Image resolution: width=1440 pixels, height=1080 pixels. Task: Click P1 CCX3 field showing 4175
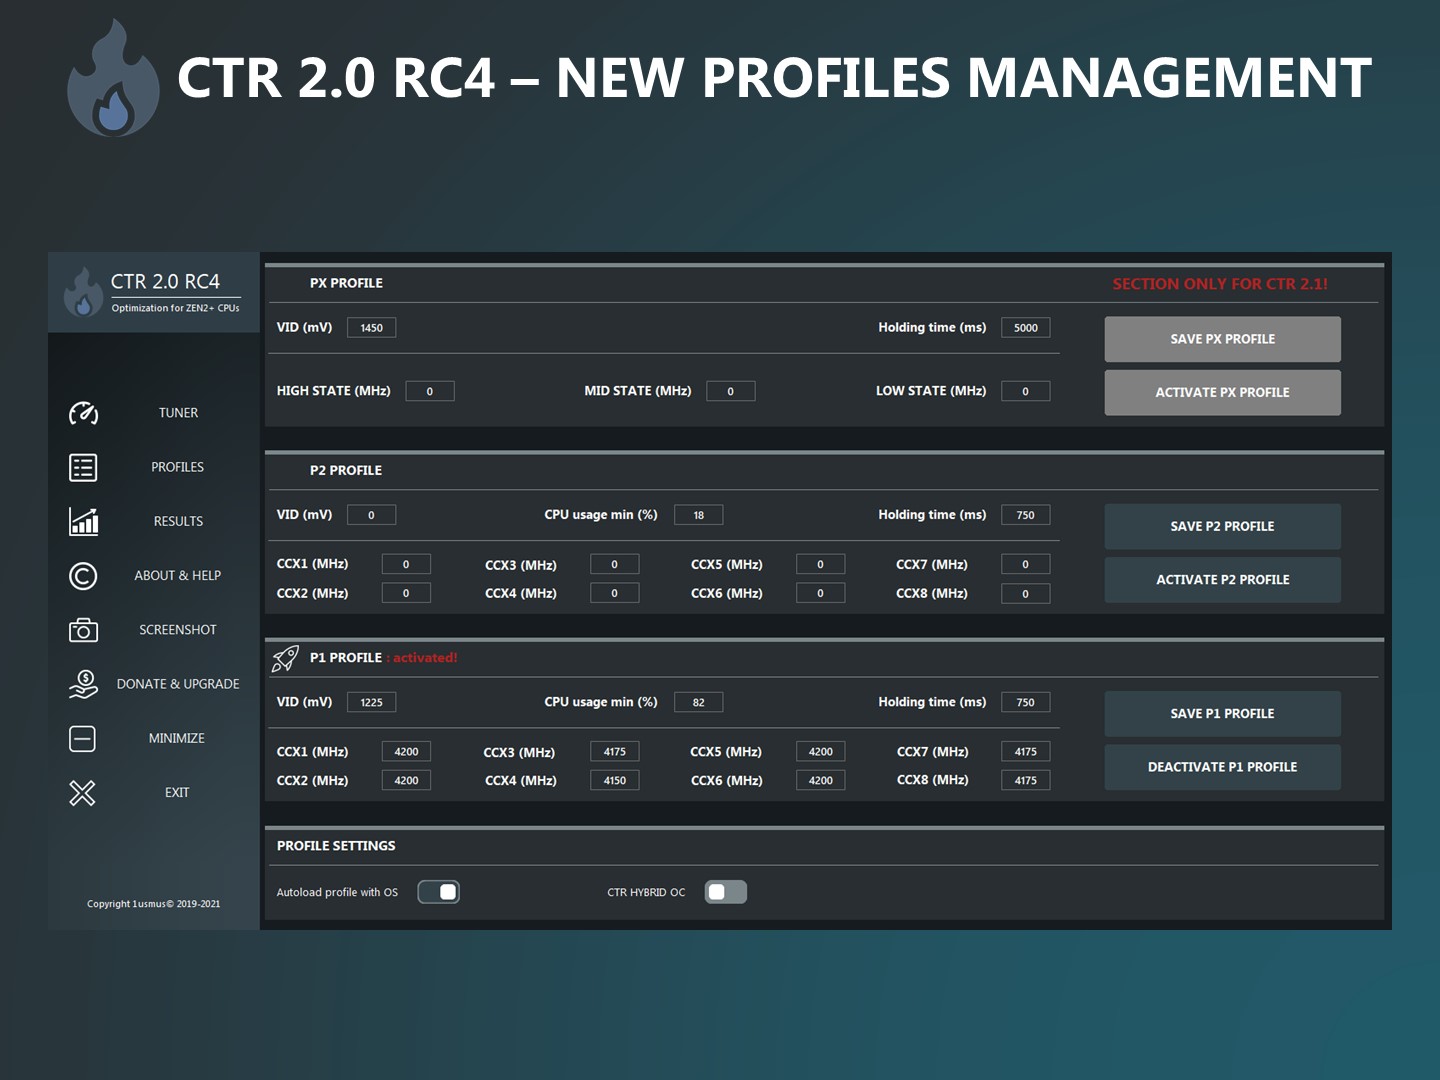(614, 751)
